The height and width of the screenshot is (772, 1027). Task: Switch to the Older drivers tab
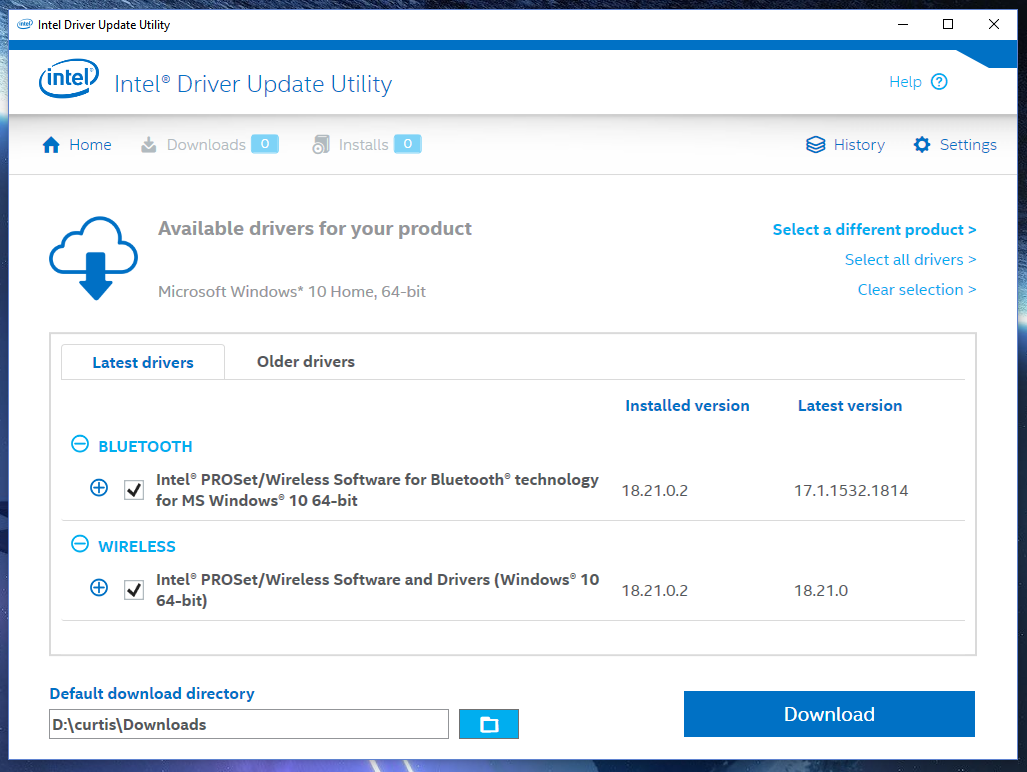point(306,361)
